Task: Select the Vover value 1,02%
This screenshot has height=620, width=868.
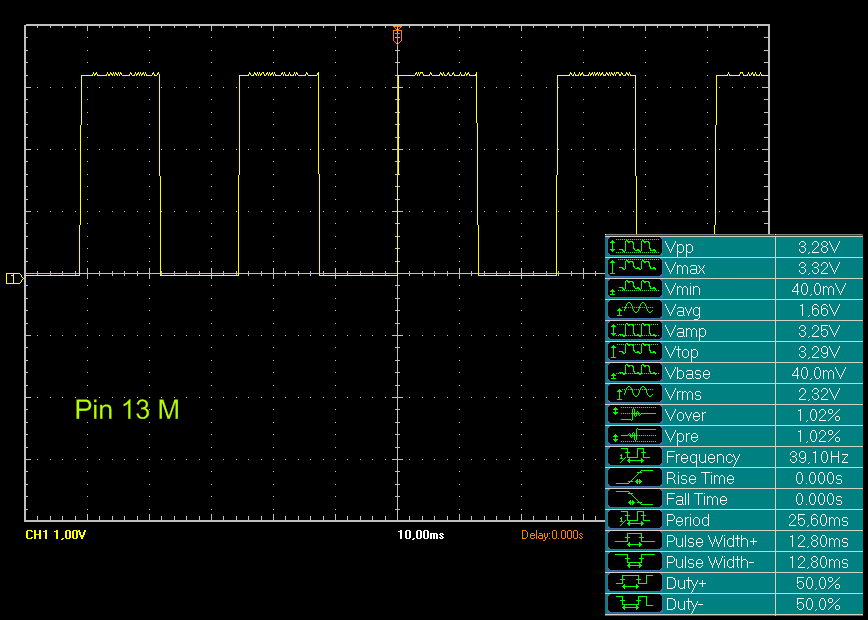Action: pyautogui.click(x=819, y=416)
